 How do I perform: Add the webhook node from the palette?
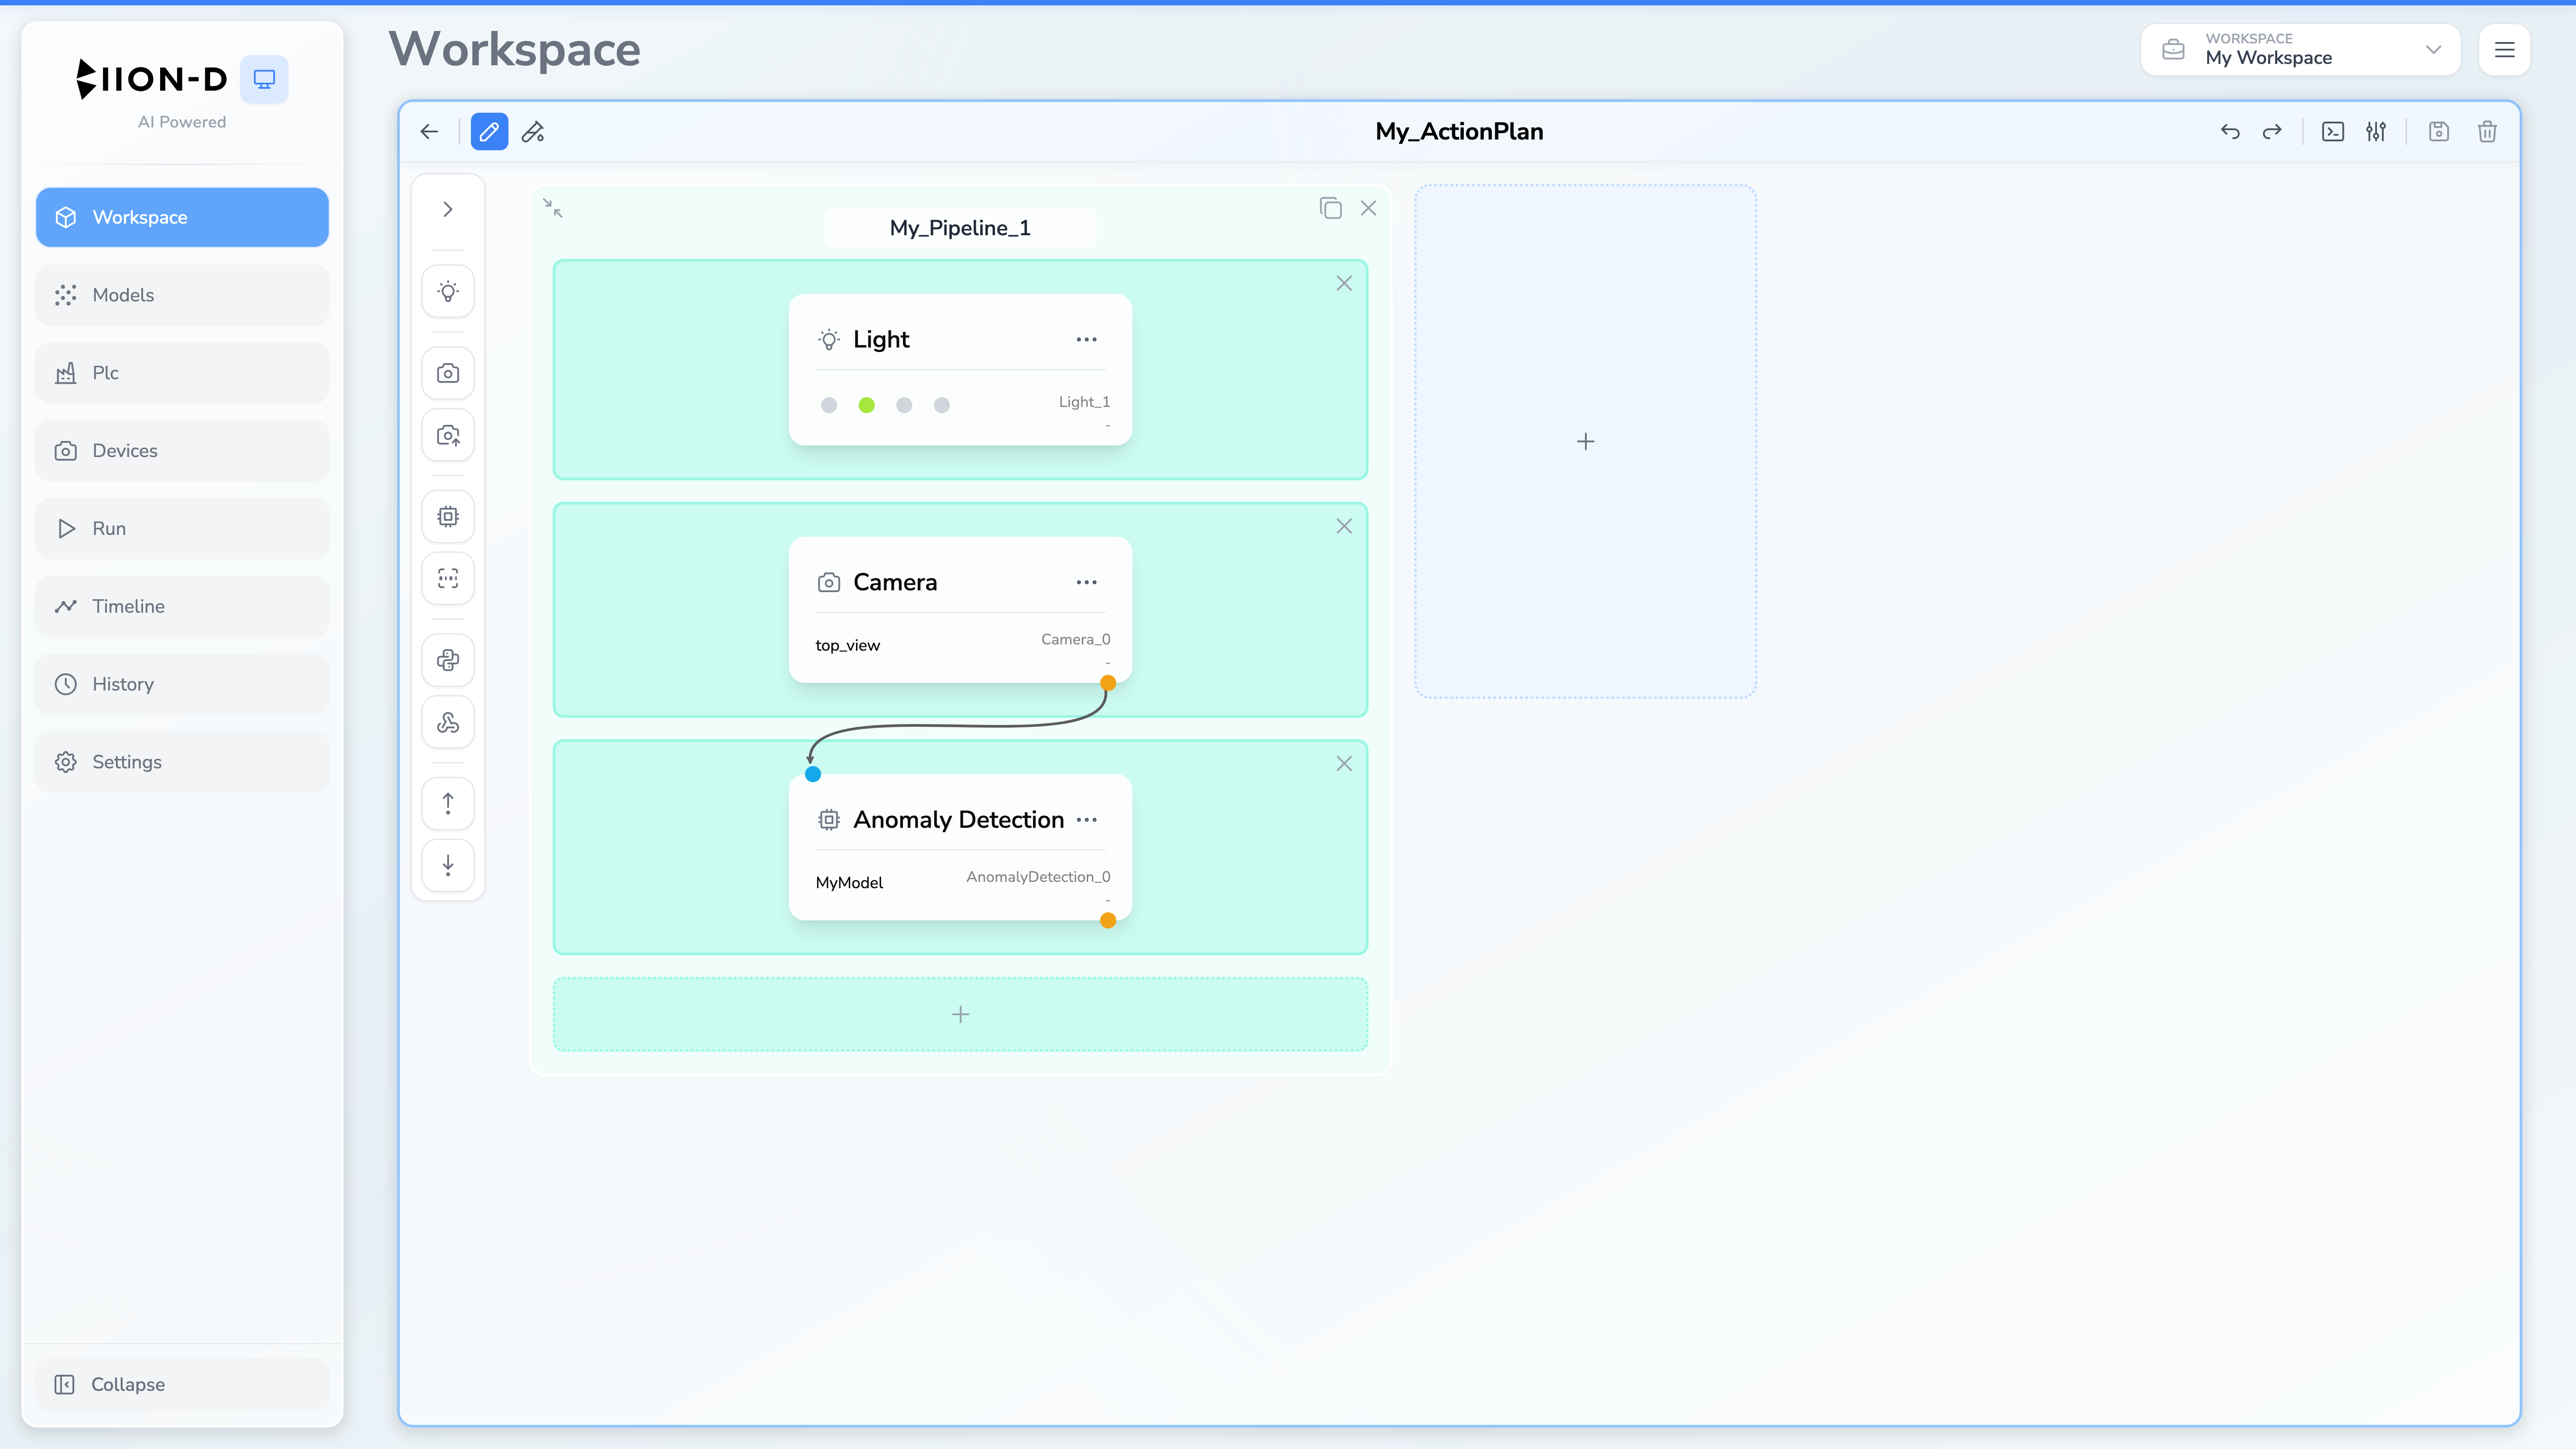(x=448, y=722)
